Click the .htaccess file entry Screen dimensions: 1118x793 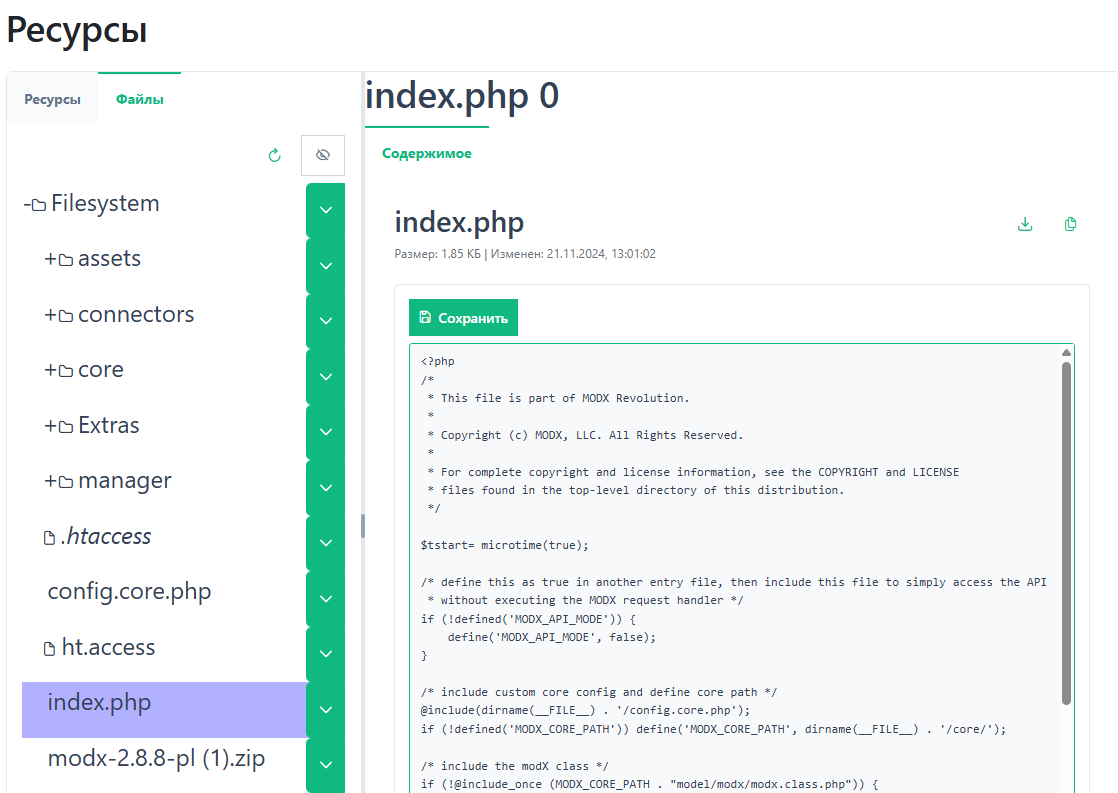(105, 537)
